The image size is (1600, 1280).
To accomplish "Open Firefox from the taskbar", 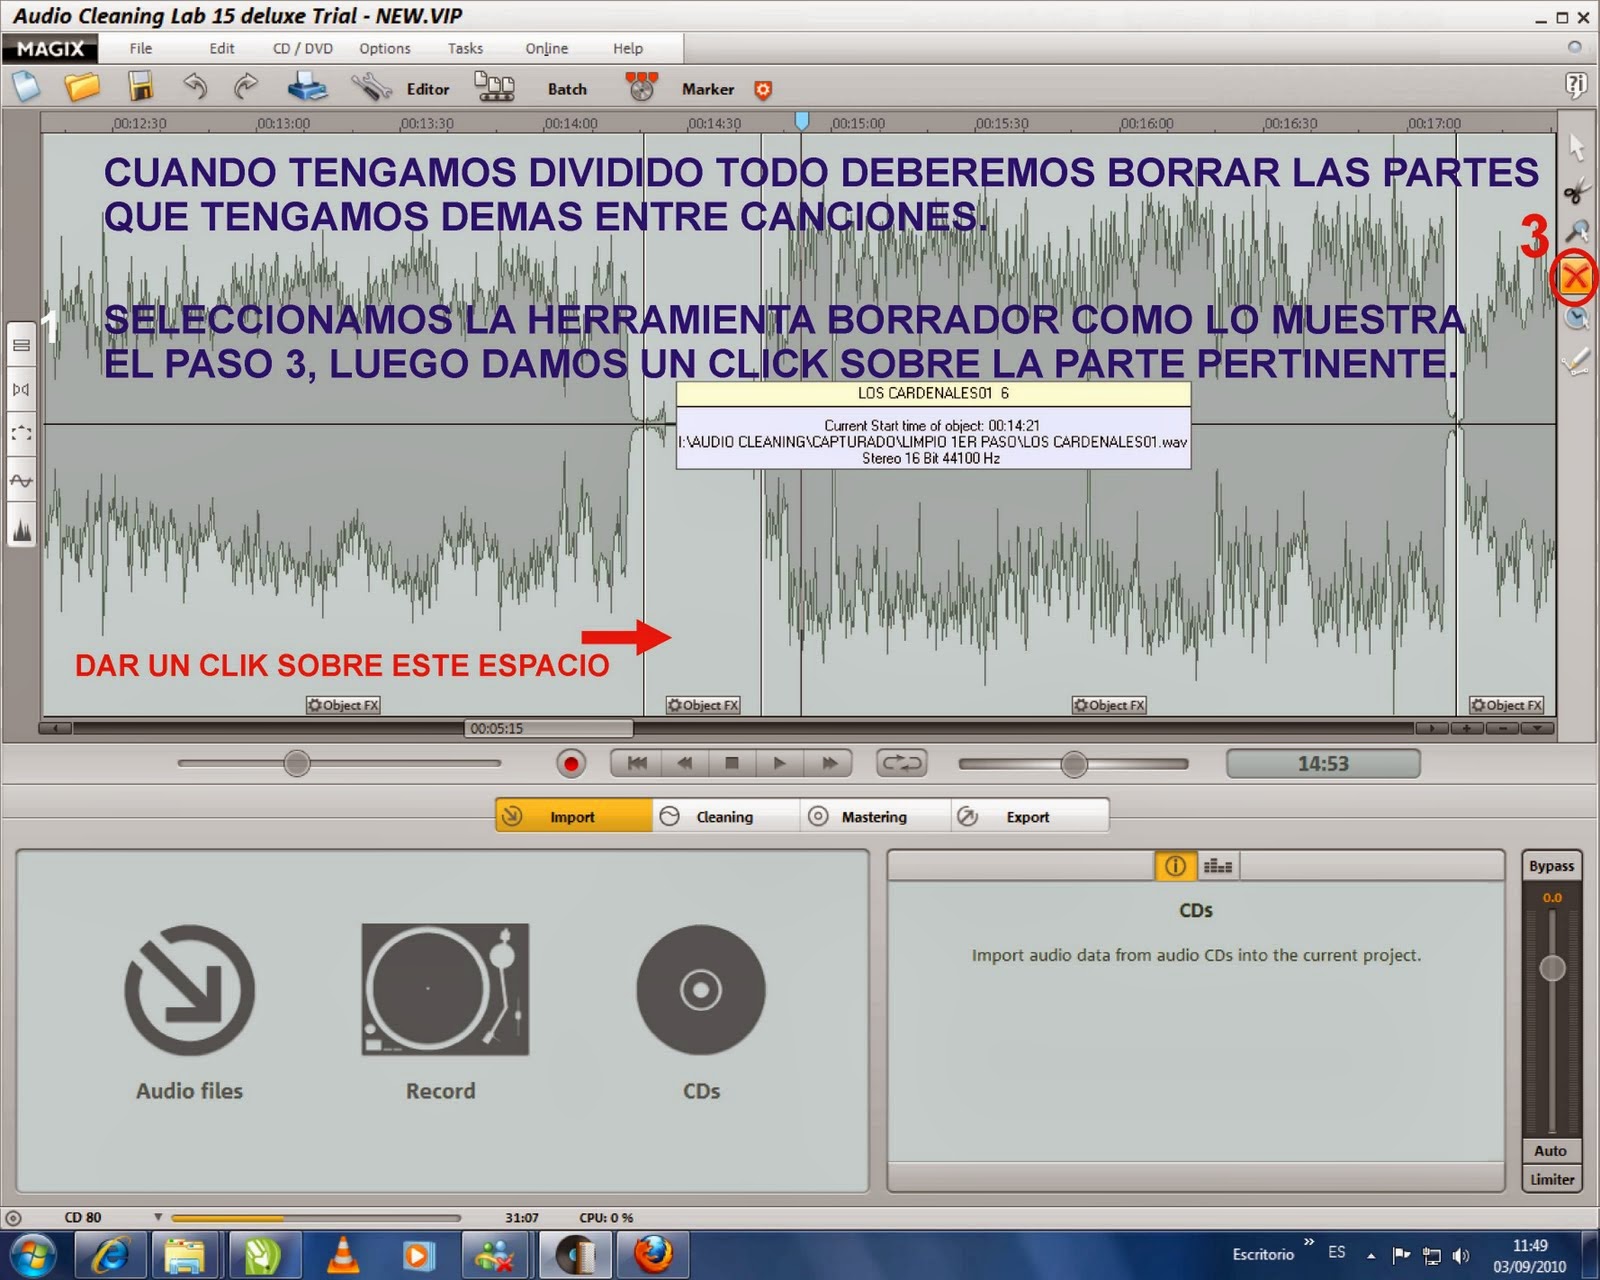I will [x=653, y=1254].
